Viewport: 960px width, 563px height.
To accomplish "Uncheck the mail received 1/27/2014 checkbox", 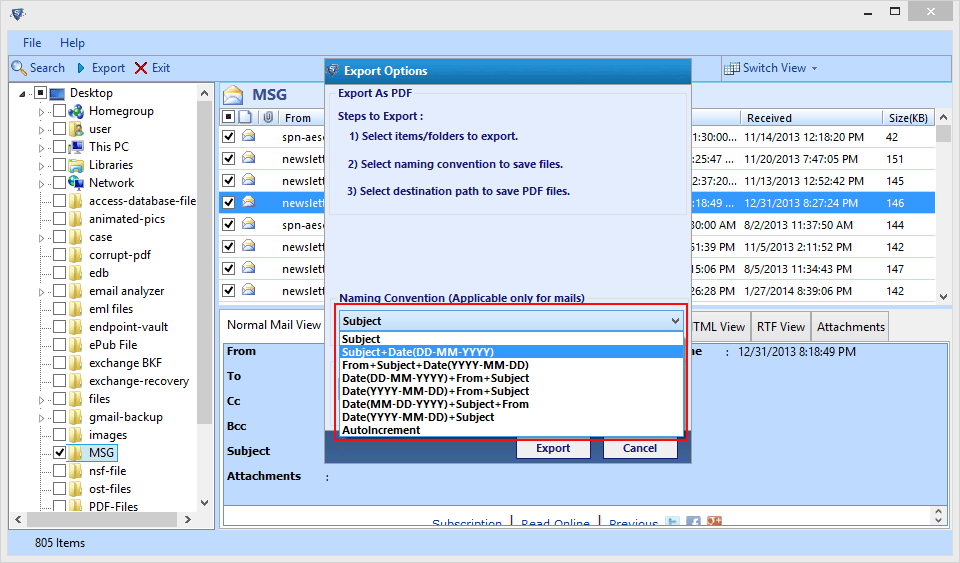I will 228,291.
